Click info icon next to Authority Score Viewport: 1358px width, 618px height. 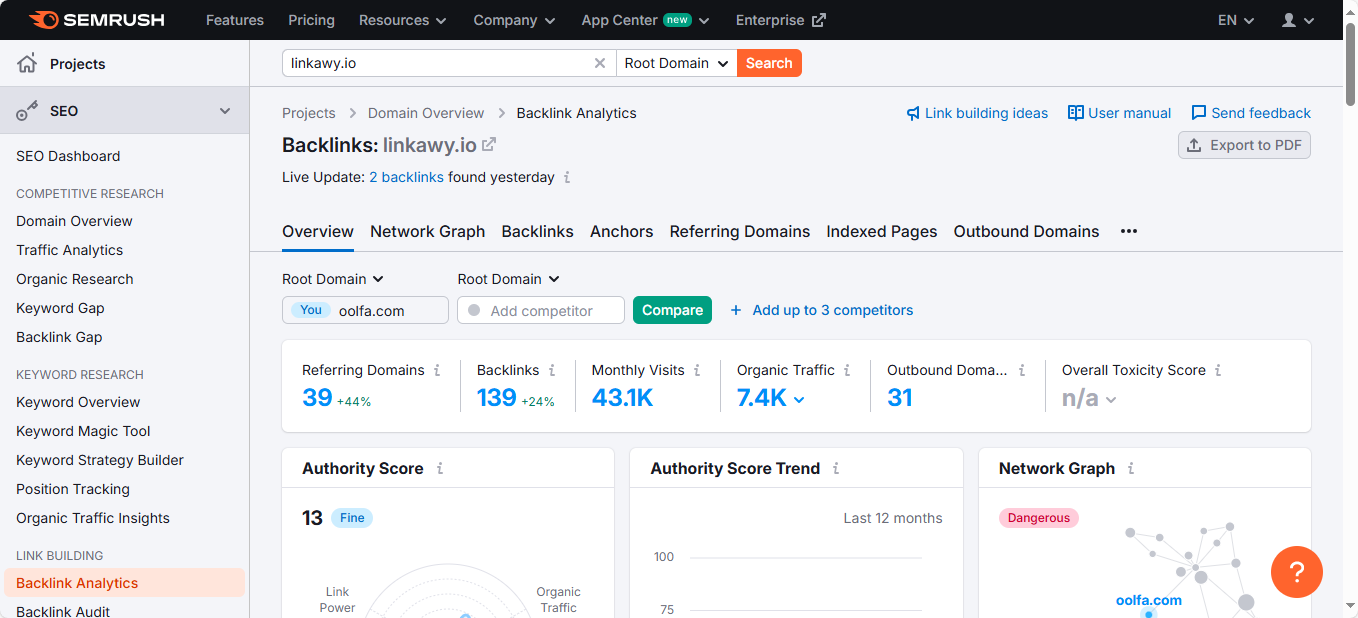pyautogui.click(x=440, y=468)
